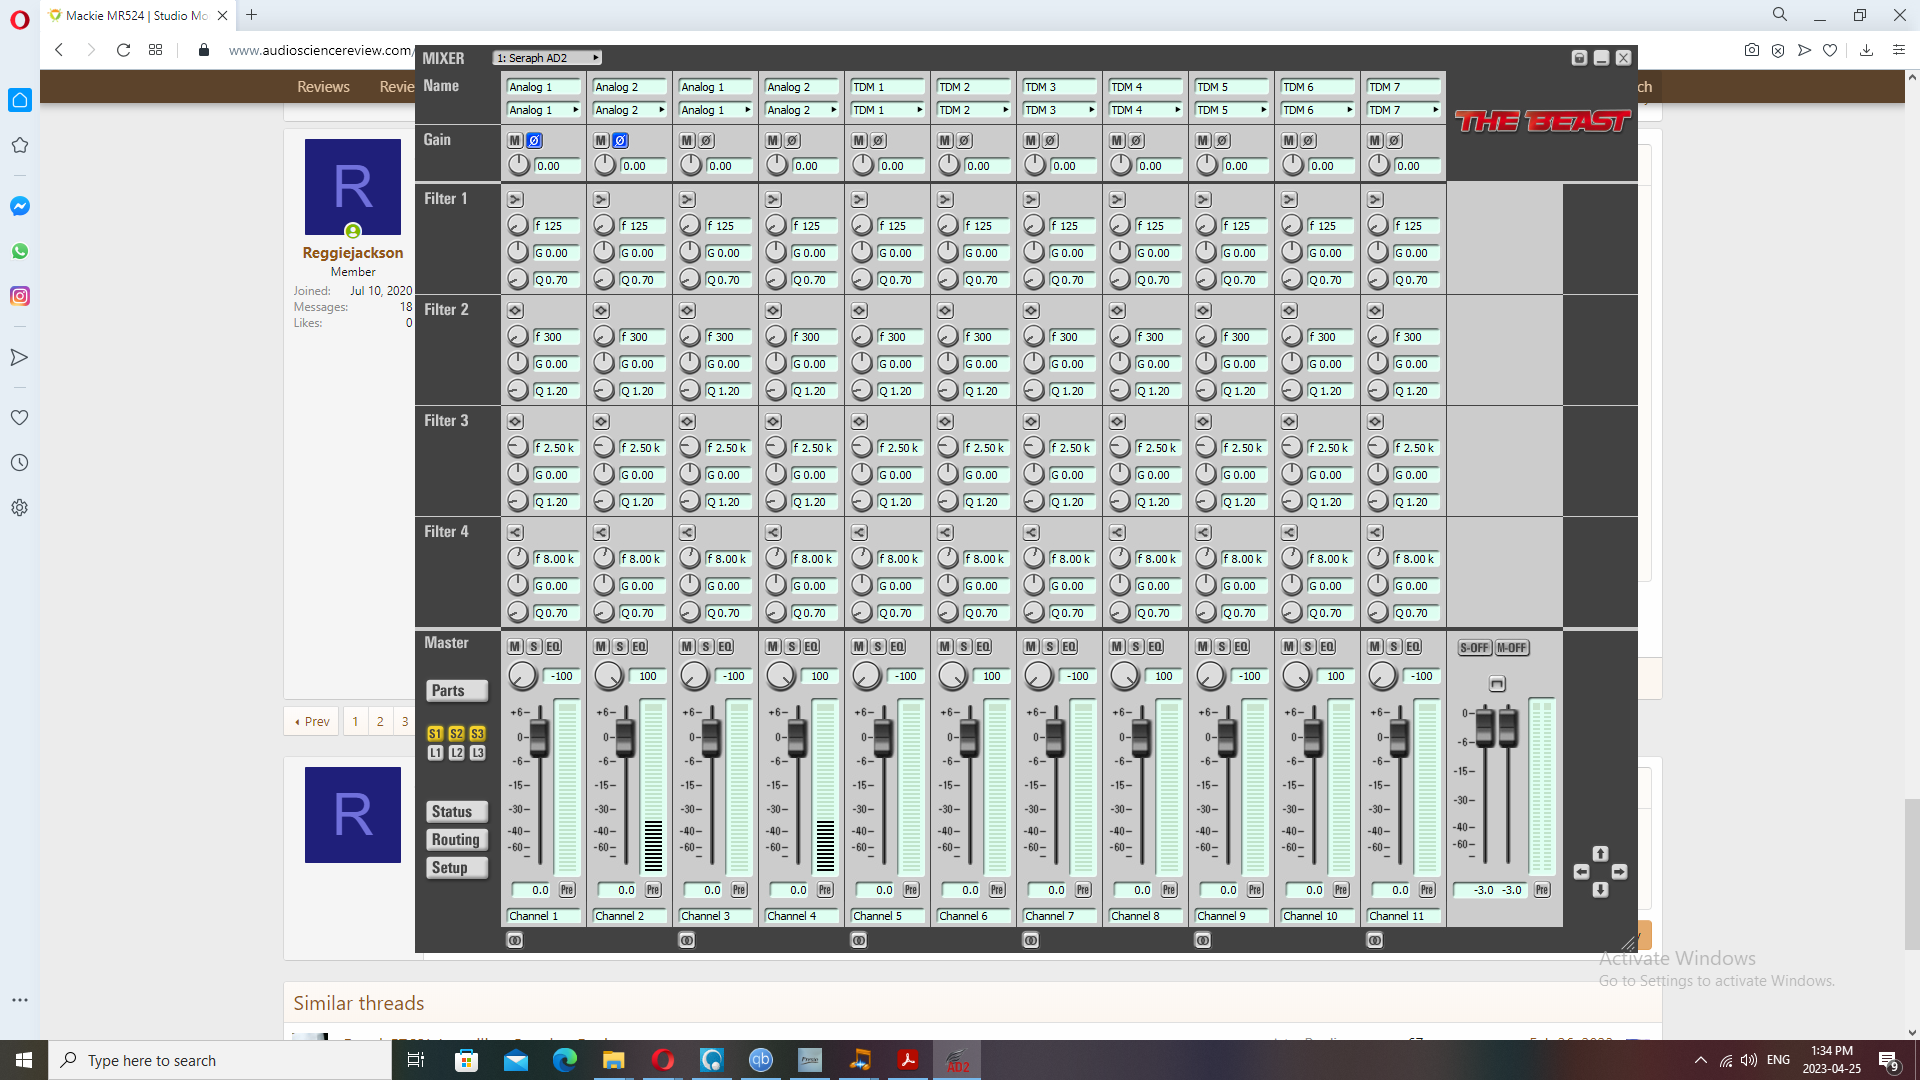Open the Seraph AD2 device dropdown

[548, 58]
